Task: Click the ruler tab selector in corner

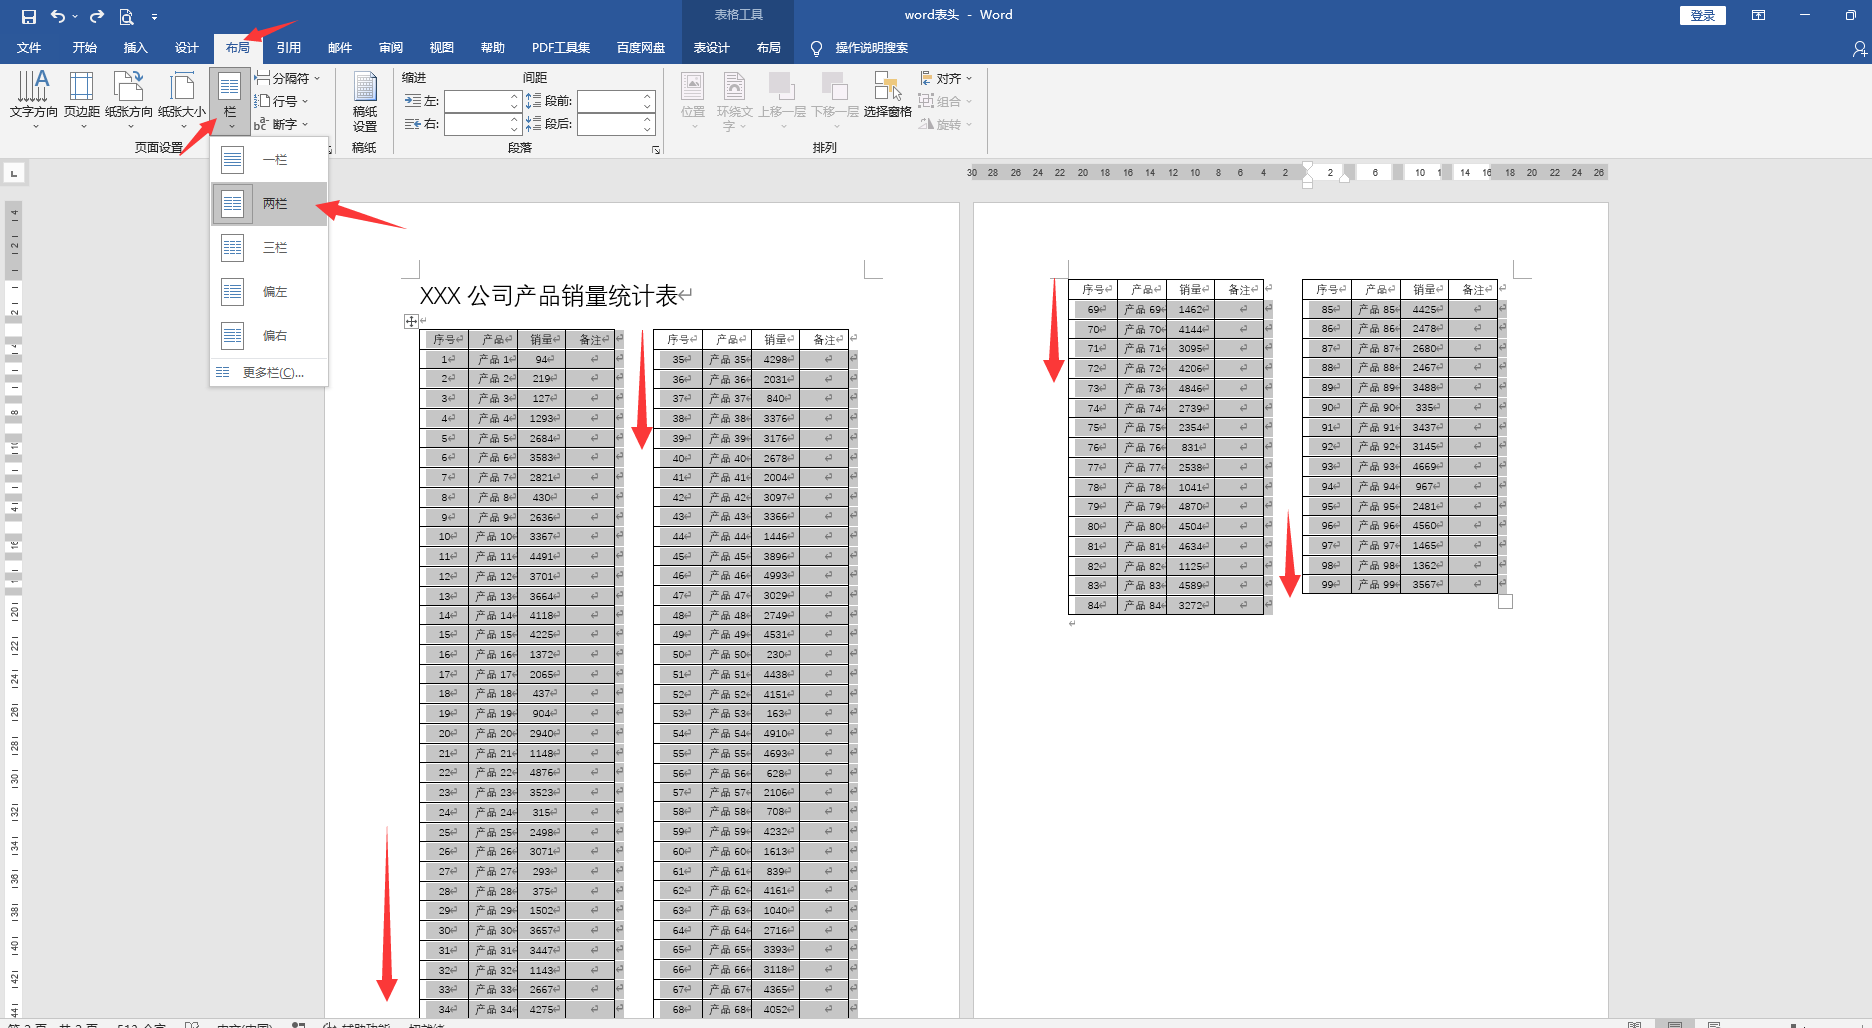Action: coord(14,173)
